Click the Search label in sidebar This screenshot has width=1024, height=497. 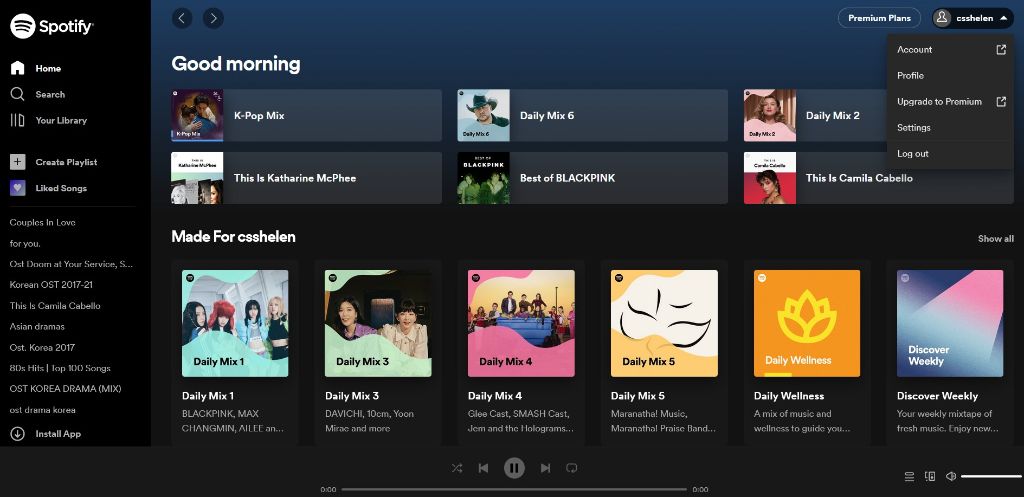(50, 95)
